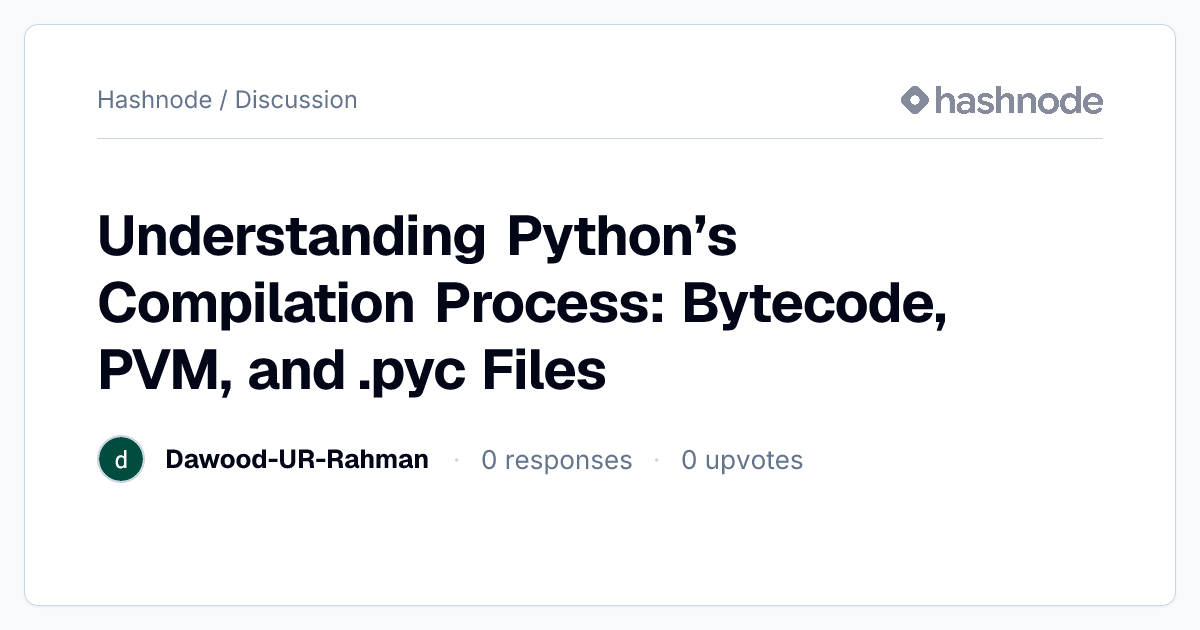1200x630 pixels.
Task: Click the slash separator in the breadcrumb
Action: (223, 100)
